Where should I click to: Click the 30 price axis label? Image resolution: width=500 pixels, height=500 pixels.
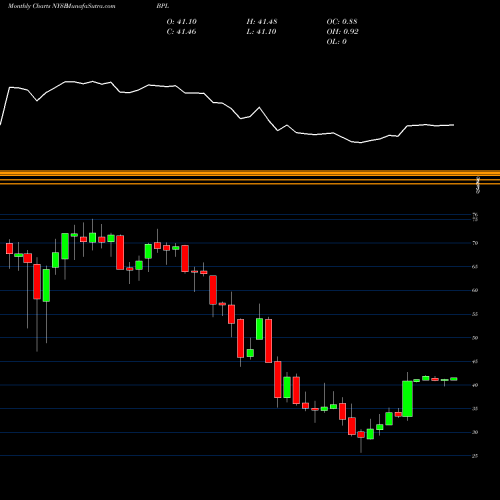pyautogui.click(x=475, y=432)
